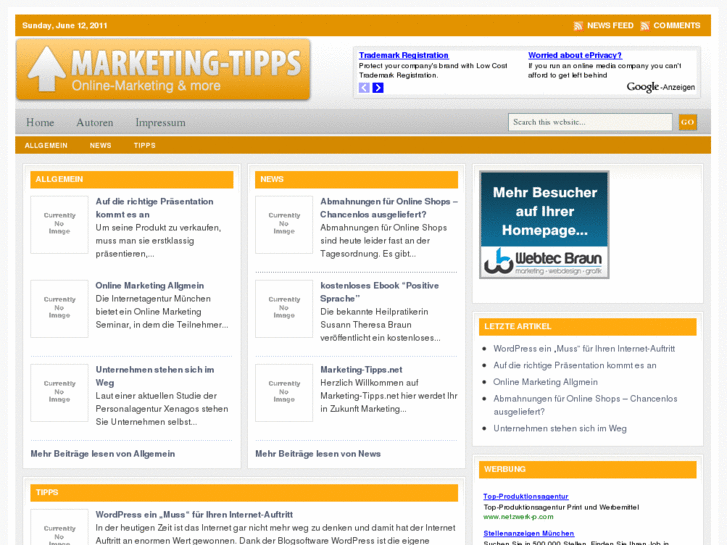Open article Auf die richtige Präsentation kommt es an

[x=154, y=208]
